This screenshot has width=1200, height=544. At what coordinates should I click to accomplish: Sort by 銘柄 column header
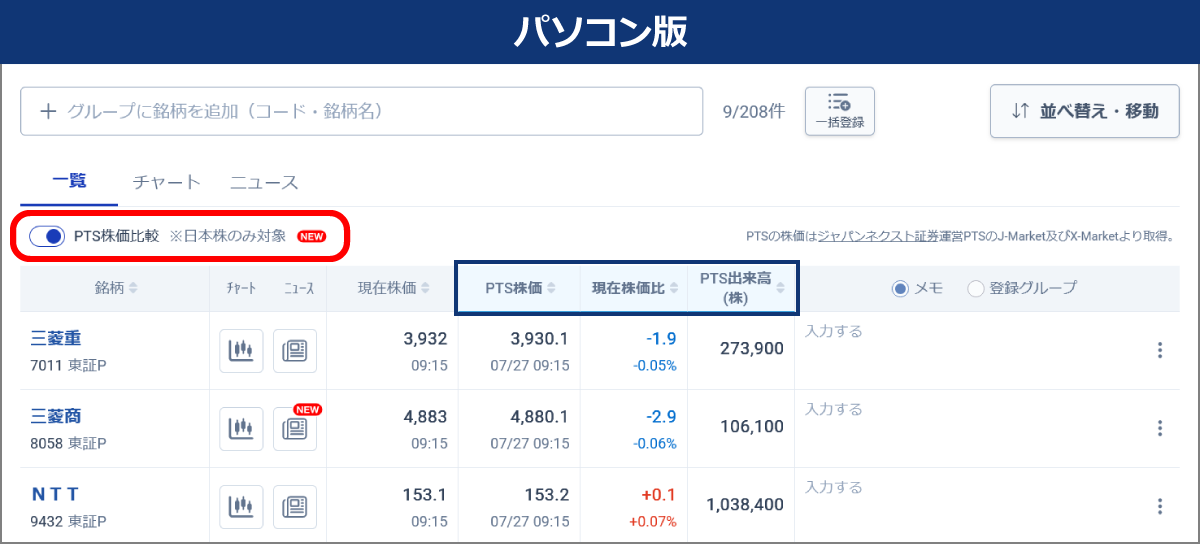[x=116, y=288]
